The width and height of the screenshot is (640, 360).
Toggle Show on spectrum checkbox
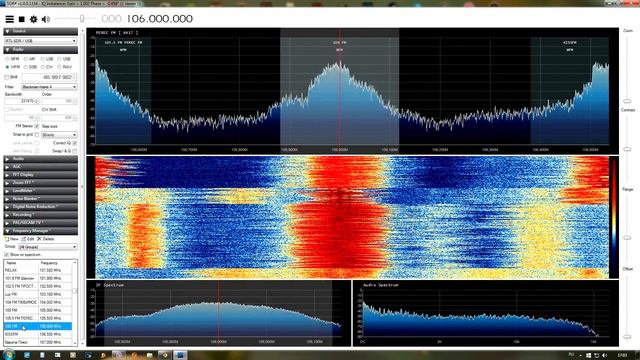click(x=7, y=255)
